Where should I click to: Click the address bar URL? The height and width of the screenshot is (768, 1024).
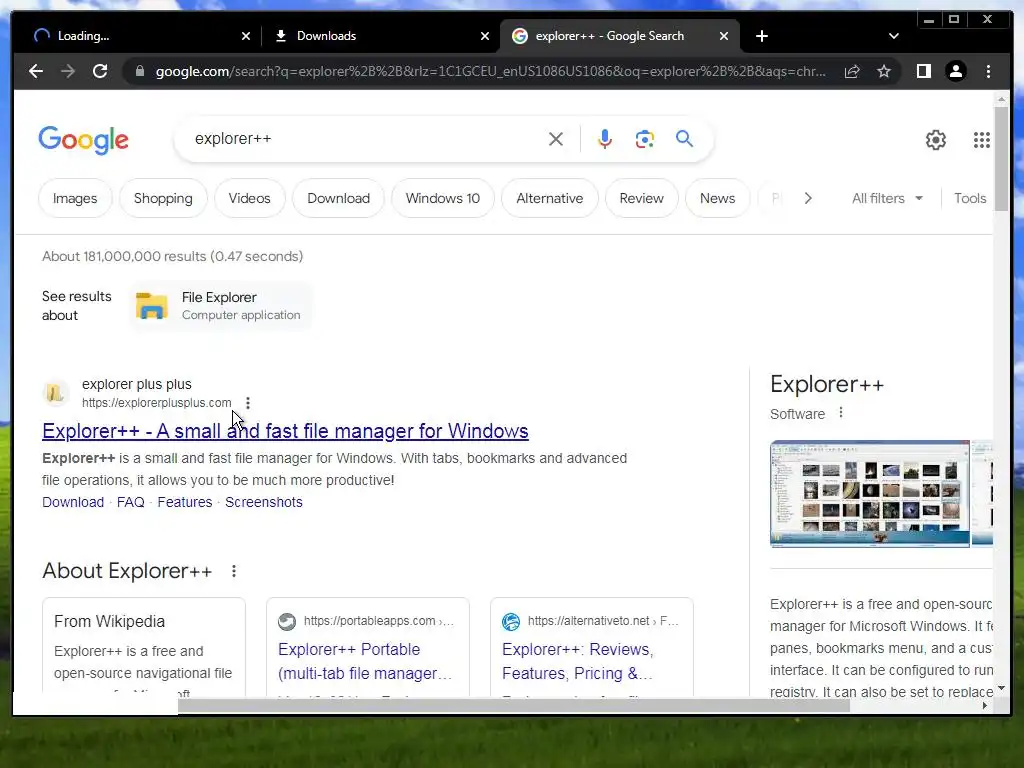click(x=490, y=71)
